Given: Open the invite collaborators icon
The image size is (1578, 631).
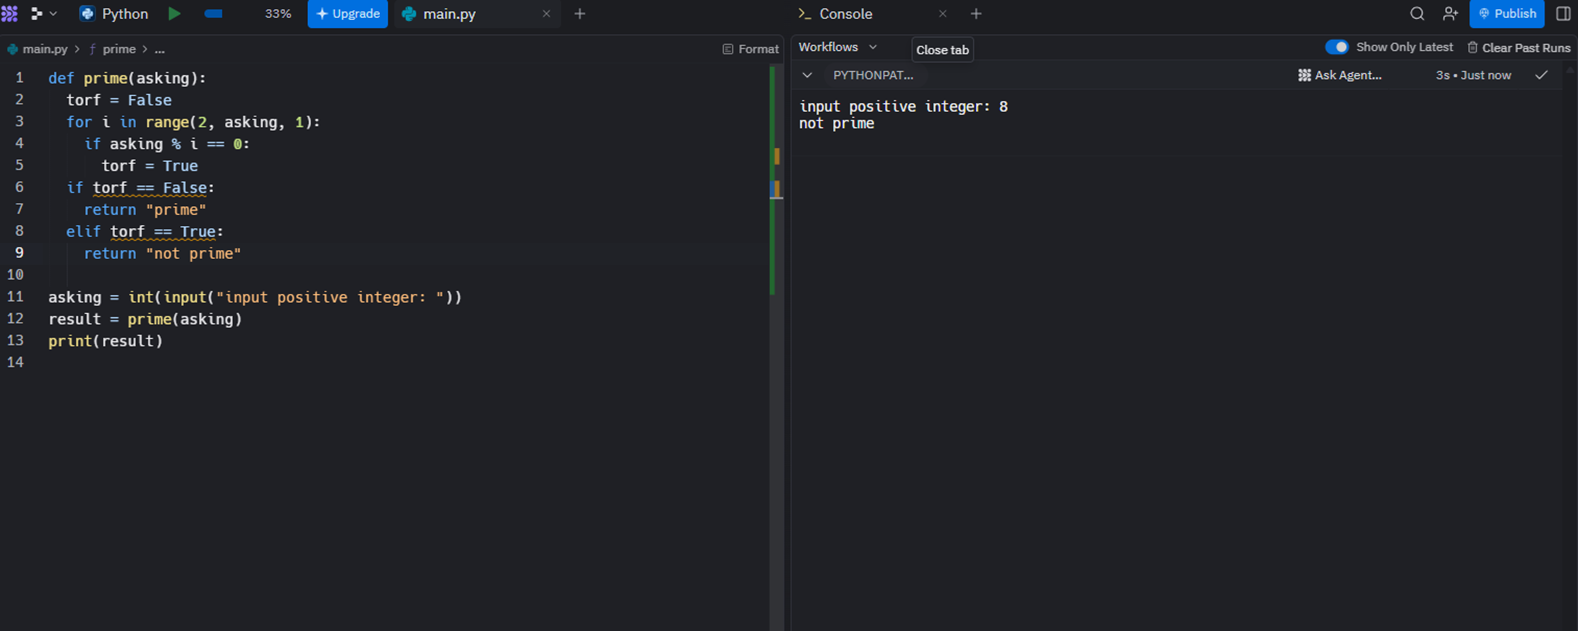Looking at the screenshot, I should [x=1450, y=14].
